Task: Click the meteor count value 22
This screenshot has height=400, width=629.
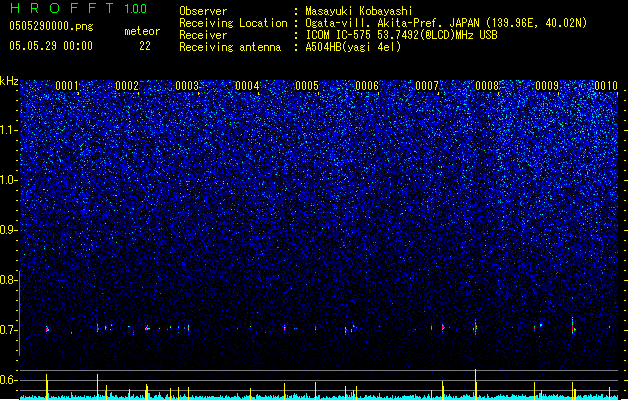Action: pyautogui.click(x=145, y=46)
